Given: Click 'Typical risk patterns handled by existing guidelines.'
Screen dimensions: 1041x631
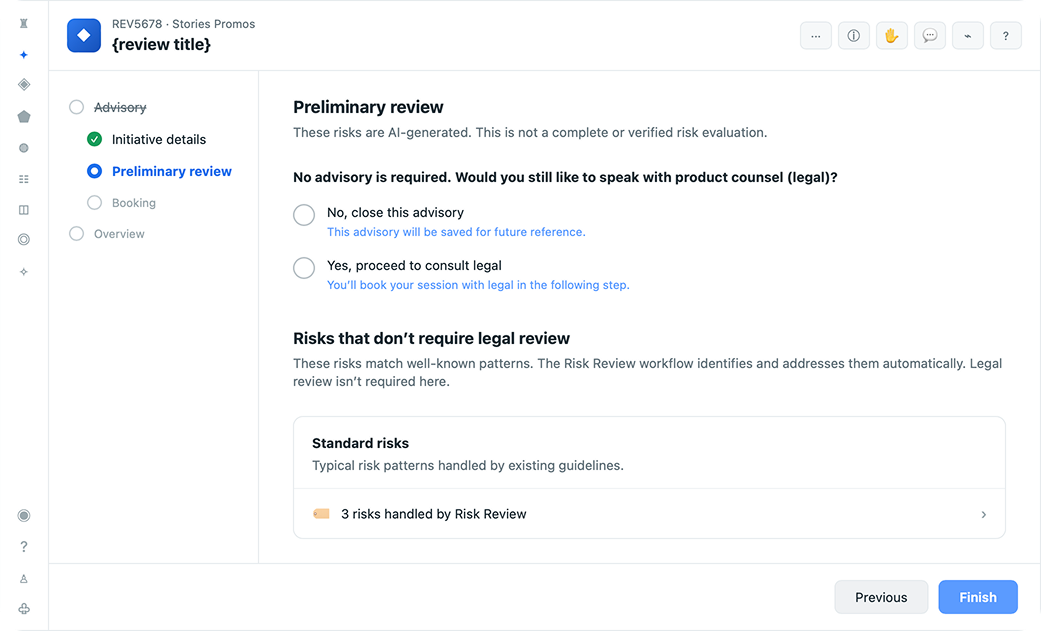Looking at the screenshot, I should point(468,466).
